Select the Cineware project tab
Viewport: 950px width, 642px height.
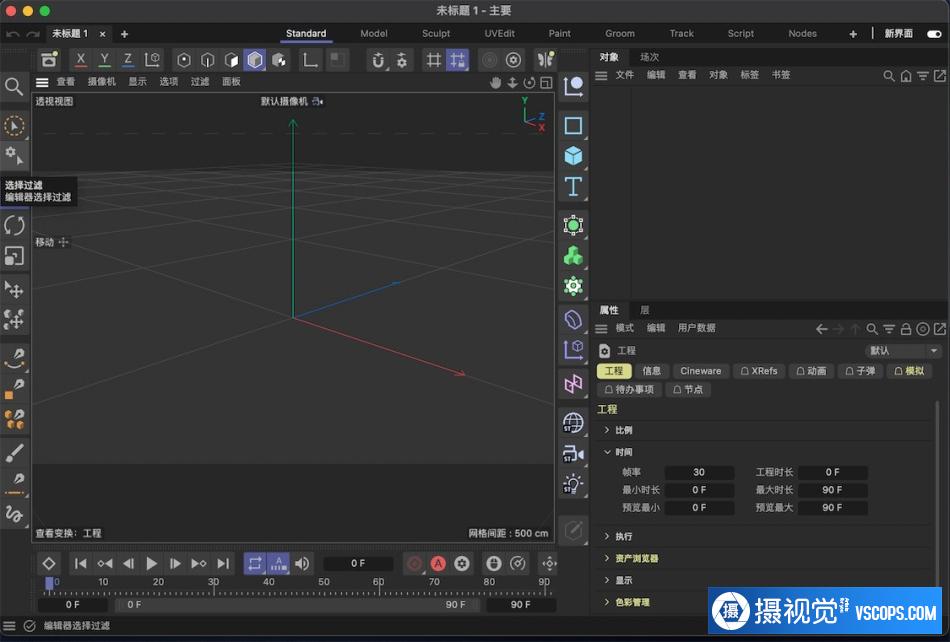700,371
